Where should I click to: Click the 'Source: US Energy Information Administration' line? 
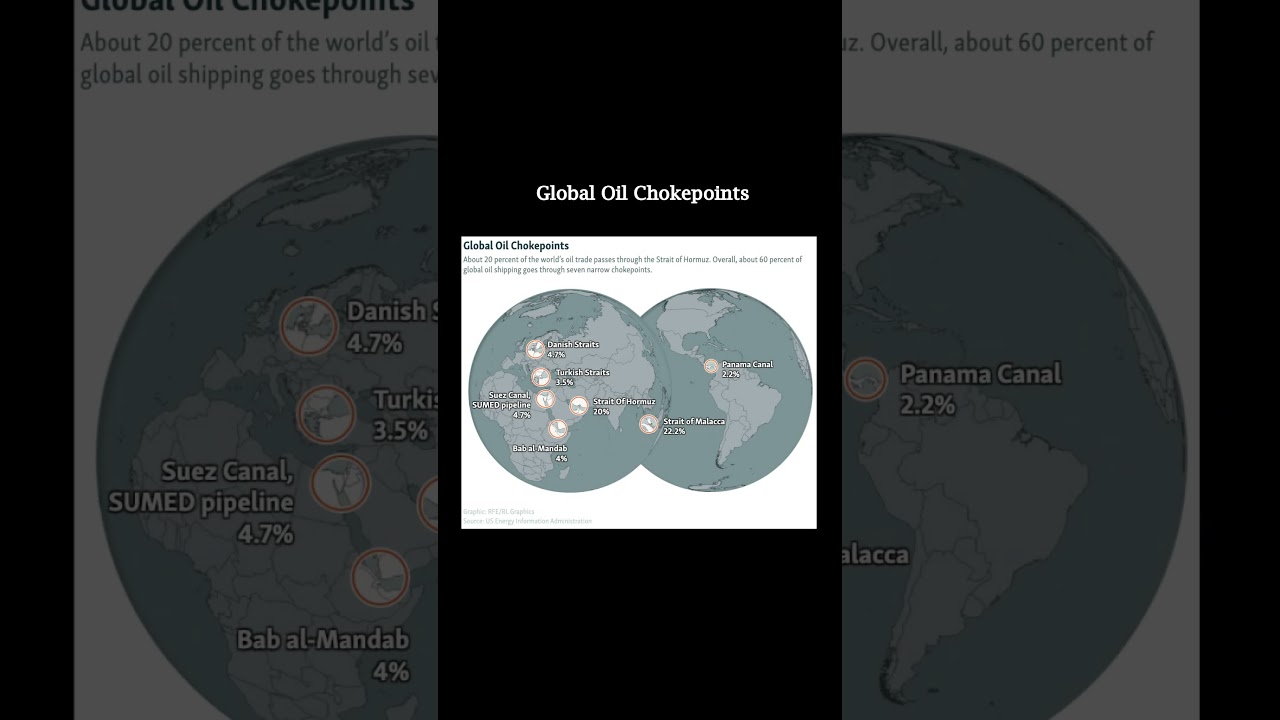click(527, 521)
